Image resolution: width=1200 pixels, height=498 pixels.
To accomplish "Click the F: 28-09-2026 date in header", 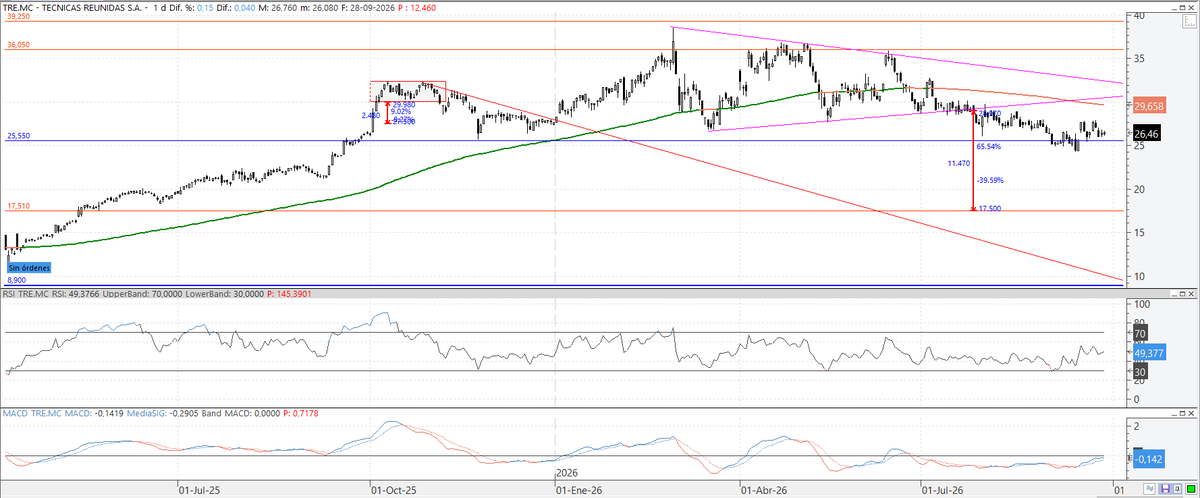I will click(x=368, y=8).
